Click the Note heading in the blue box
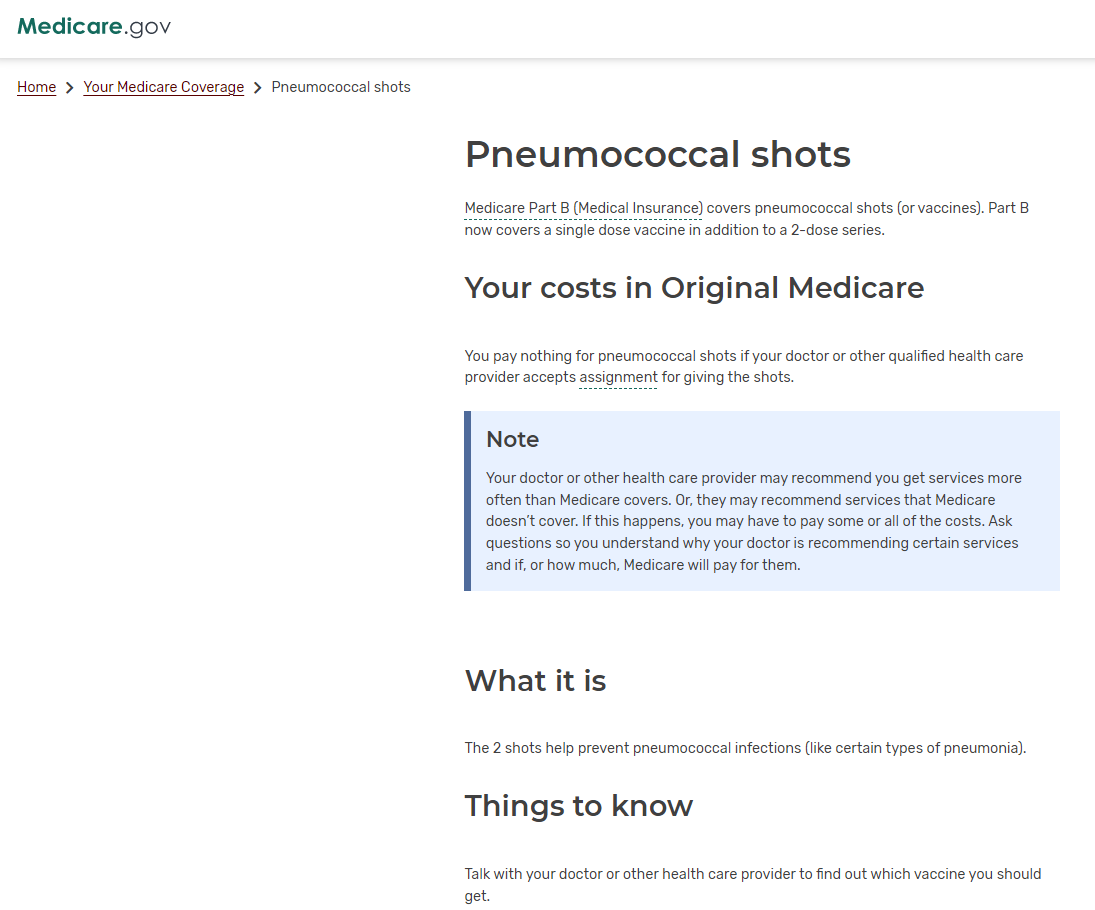 (512, 439)
